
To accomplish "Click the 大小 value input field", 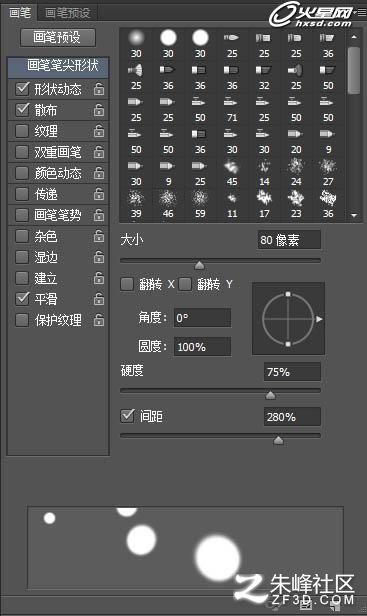I will 289,240.
